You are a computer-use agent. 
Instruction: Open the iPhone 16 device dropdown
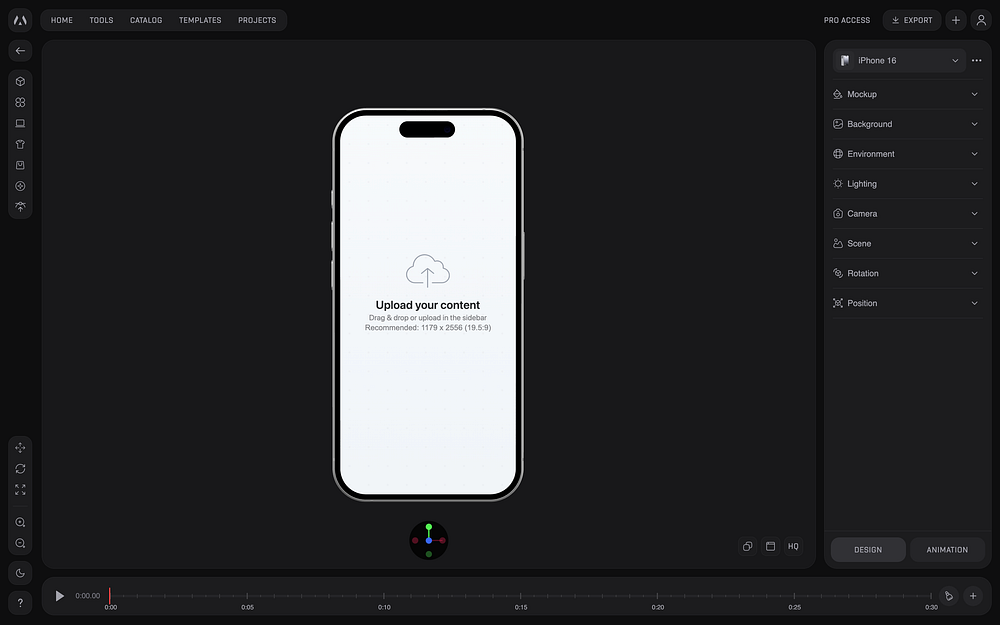(899, 61)
